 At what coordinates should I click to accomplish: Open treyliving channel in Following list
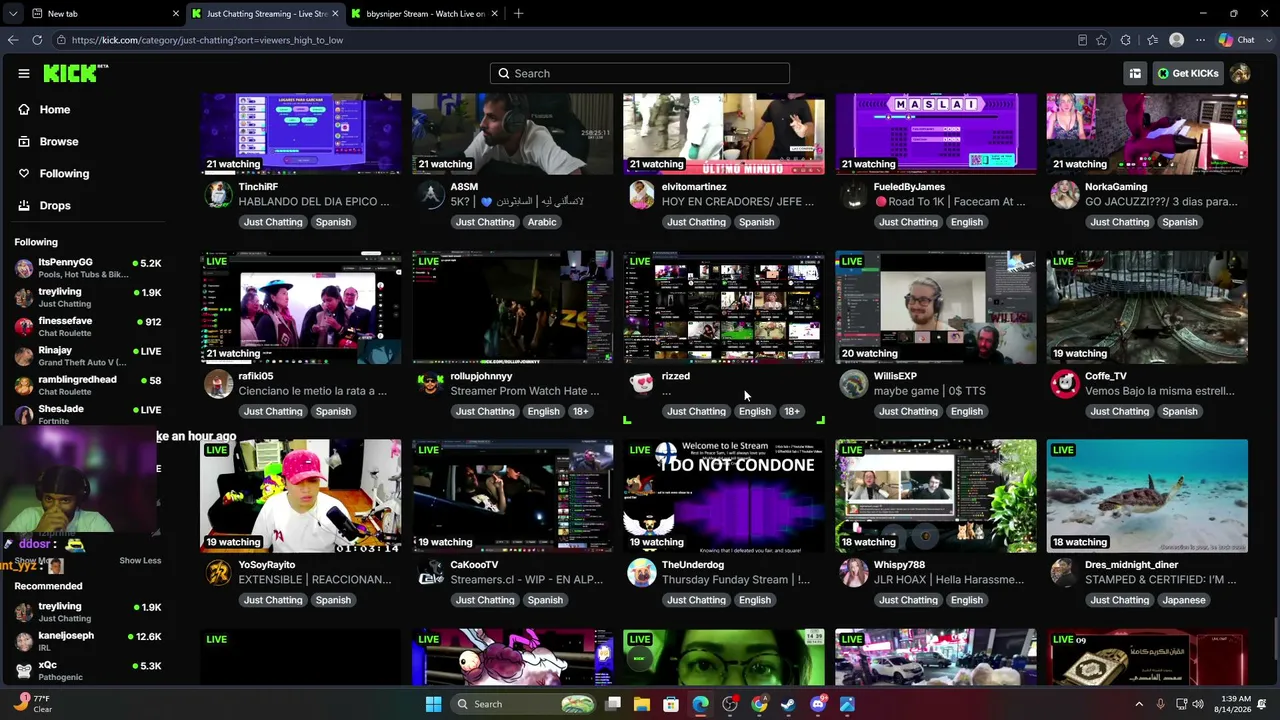tap(88, 297)
